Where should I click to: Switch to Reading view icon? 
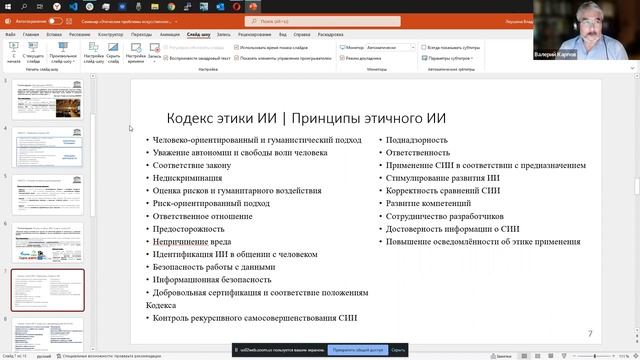click(551, 356)
